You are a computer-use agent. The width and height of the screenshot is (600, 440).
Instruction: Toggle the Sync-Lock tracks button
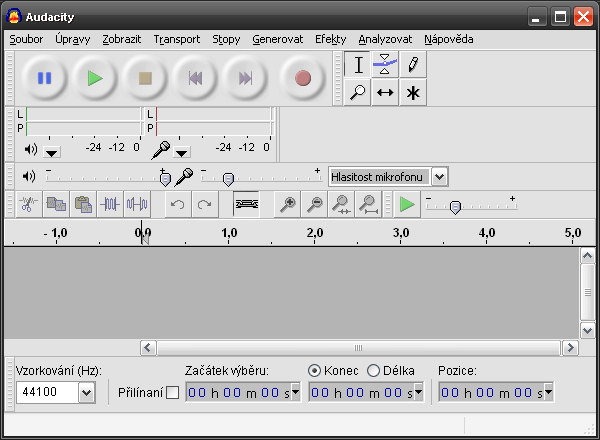point(246,204)
